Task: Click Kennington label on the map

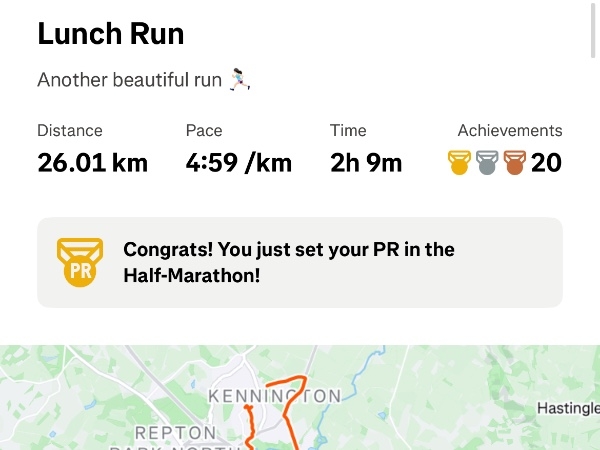Action: click(x=274, y=396)
